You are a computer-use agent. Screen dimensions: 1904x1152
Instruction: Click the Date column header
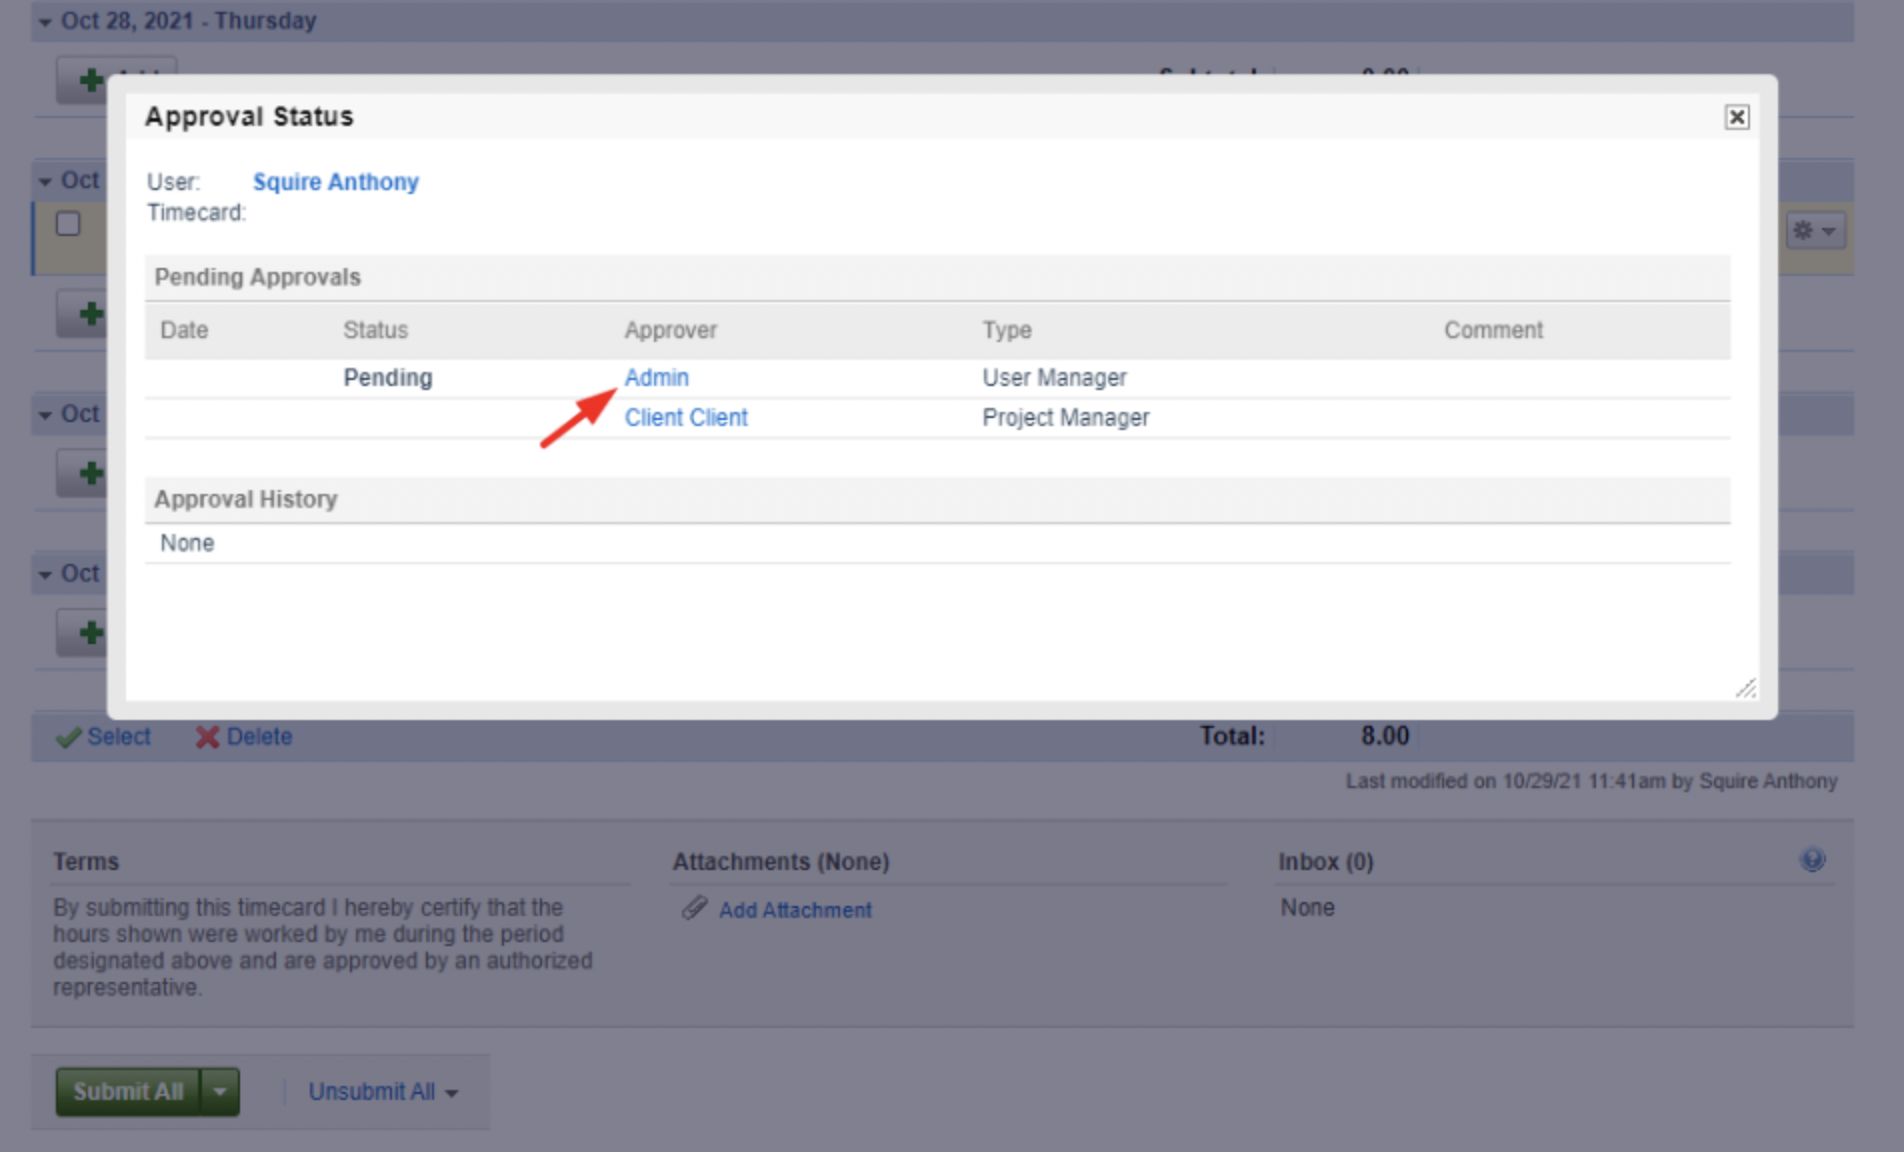point(184,330)
